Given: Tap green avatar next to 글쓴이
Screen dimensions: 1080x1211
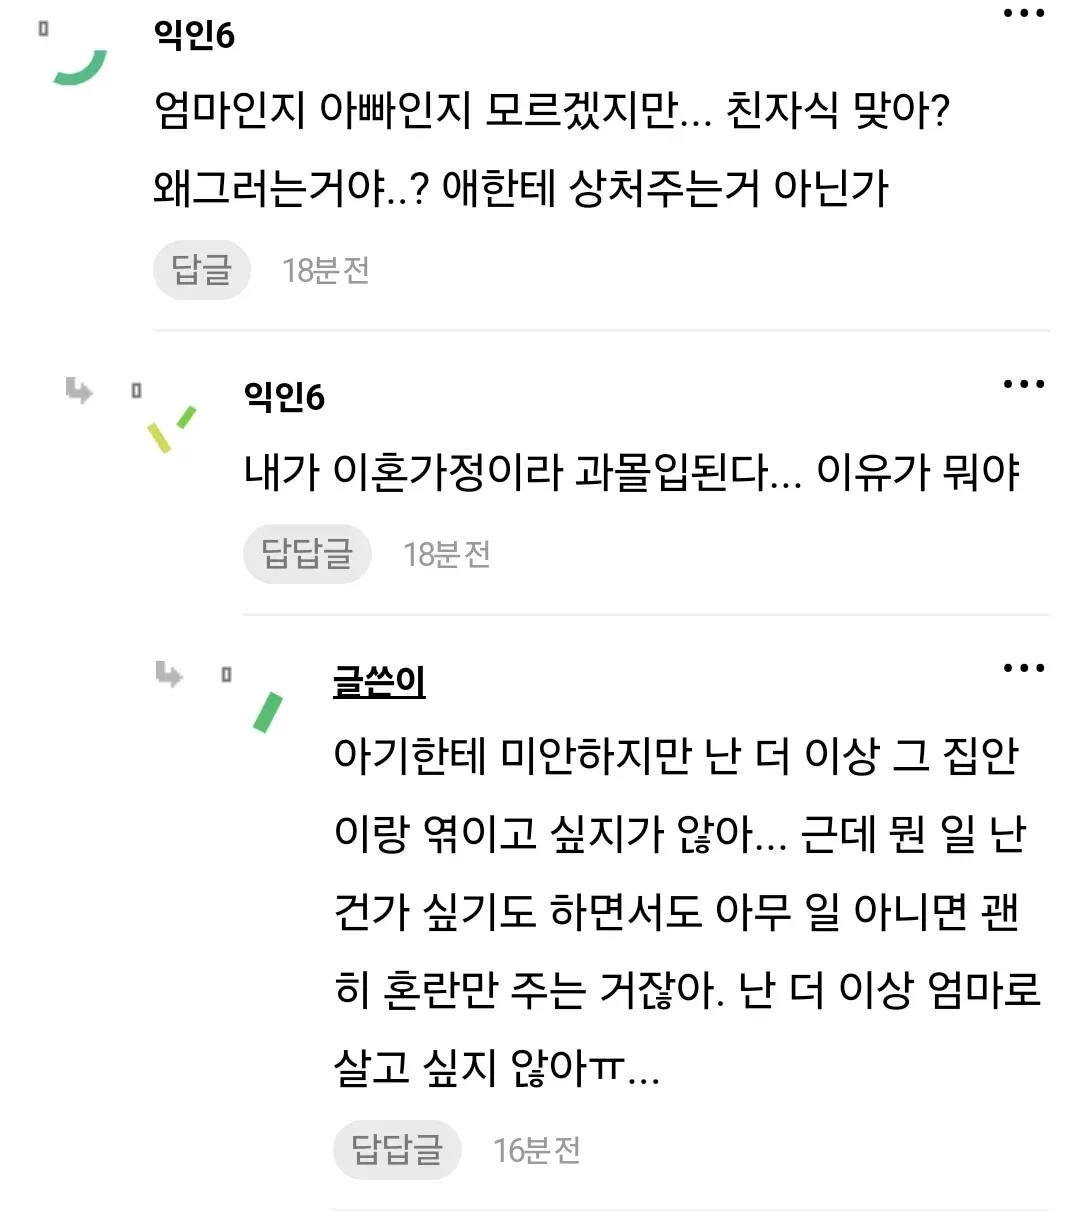Looking at the screenshot, I should click(x=268, y=712).
